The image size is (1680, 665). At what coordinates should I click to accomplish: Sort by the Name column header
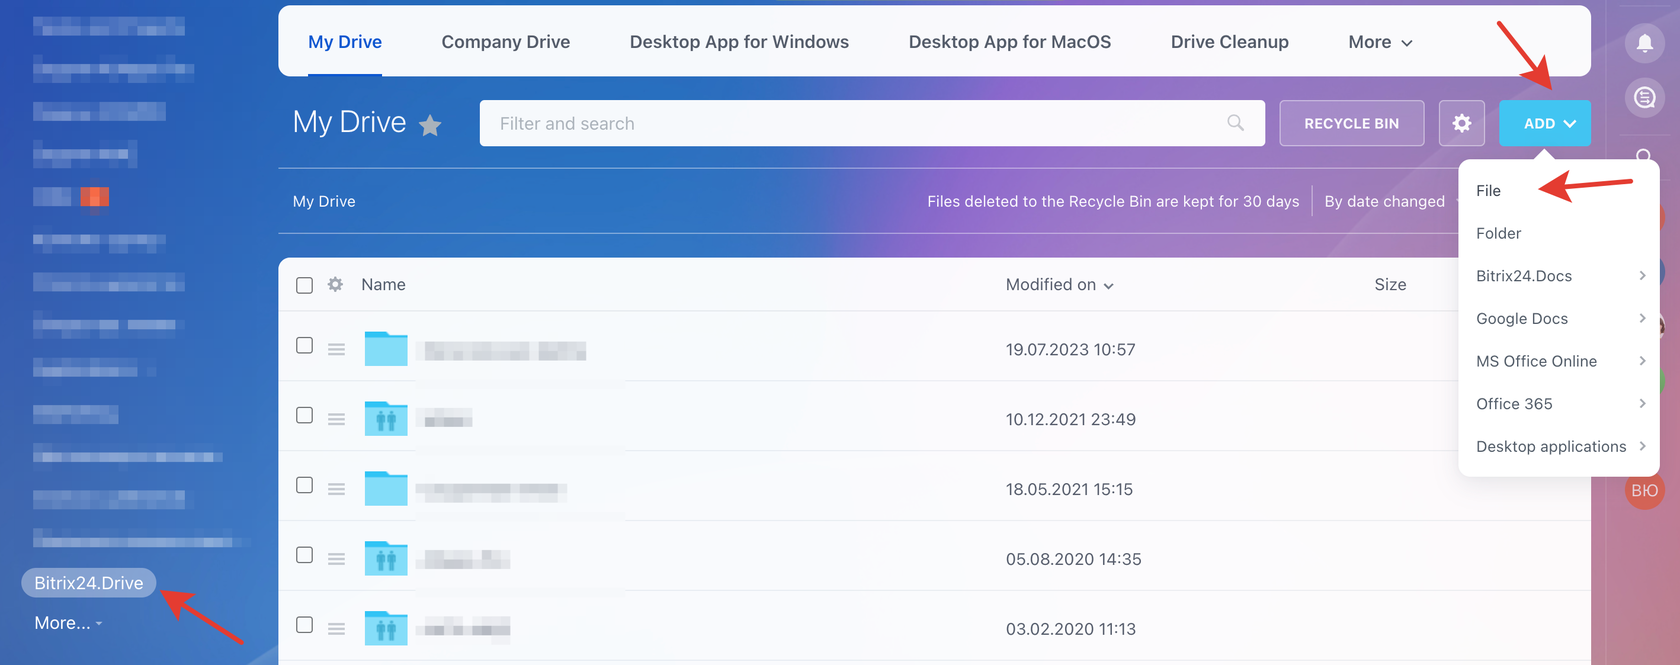(x=383, y=285)
